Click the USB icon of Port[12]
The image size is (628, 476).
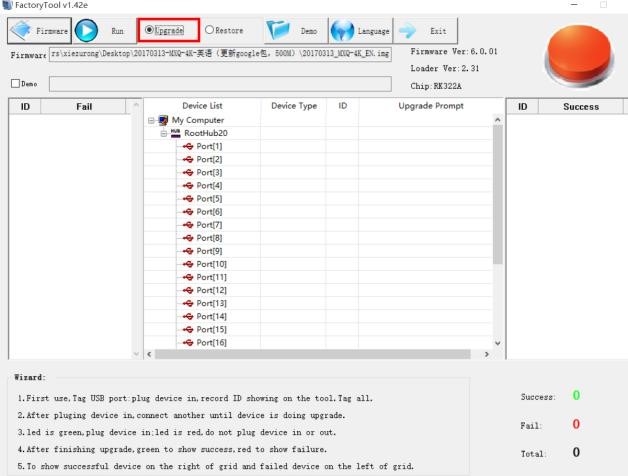[188, 290]
